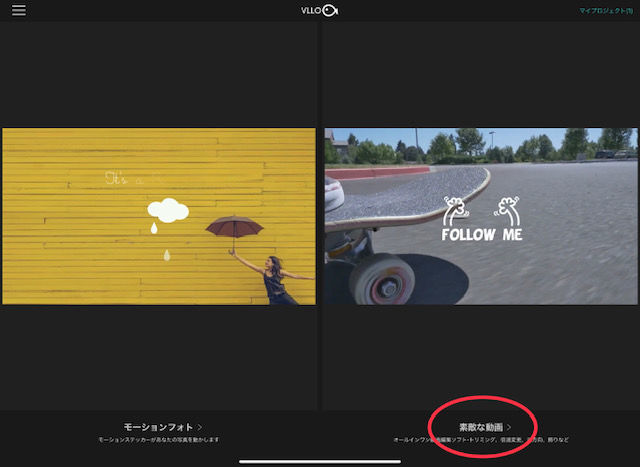
Task: Open the hamburger menu
Action: click(19, 10)
